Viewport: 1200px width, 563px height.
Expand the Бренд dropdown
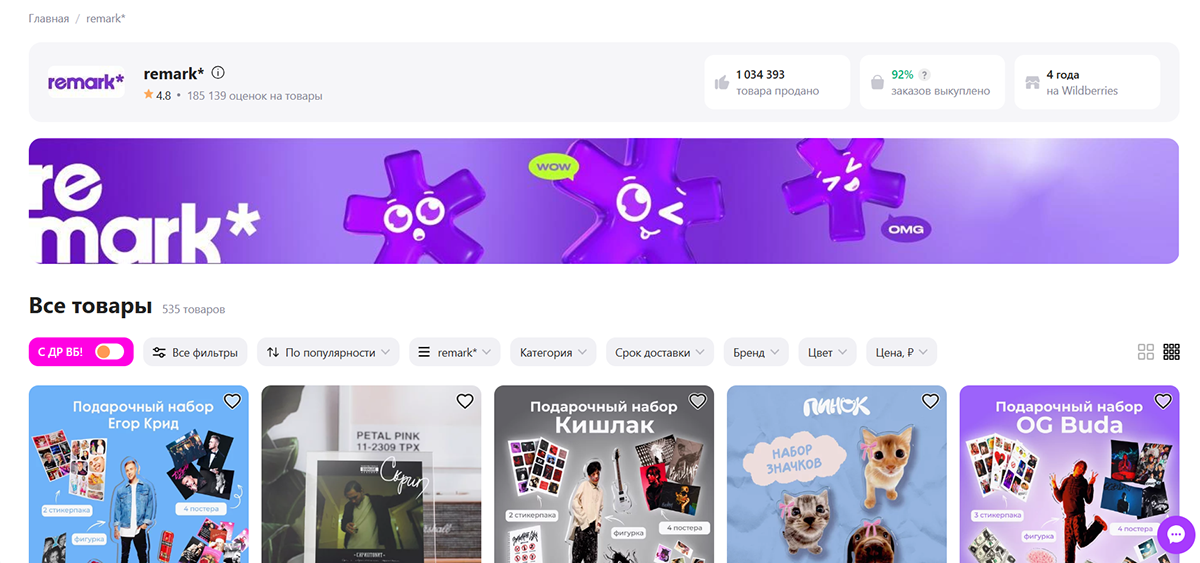coord(756,352)
